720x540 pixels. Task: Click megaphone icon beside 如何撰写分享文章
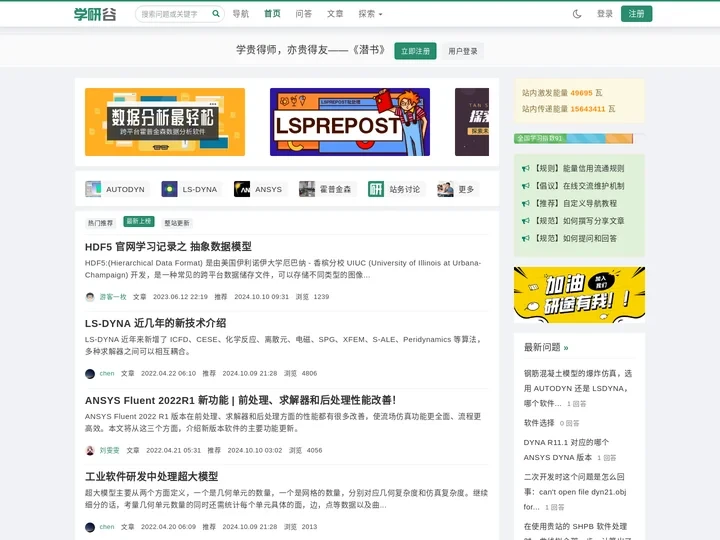pyautogui.click(x=526, y=221)
